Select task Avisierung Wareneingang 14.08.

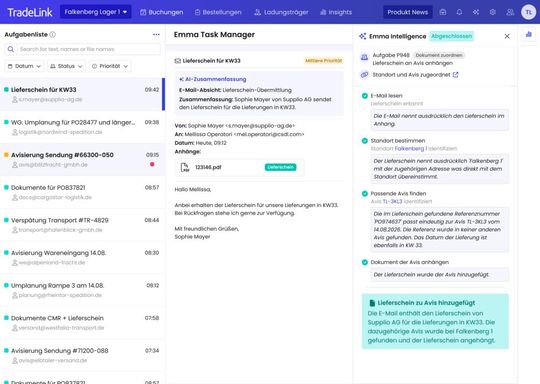82,257
